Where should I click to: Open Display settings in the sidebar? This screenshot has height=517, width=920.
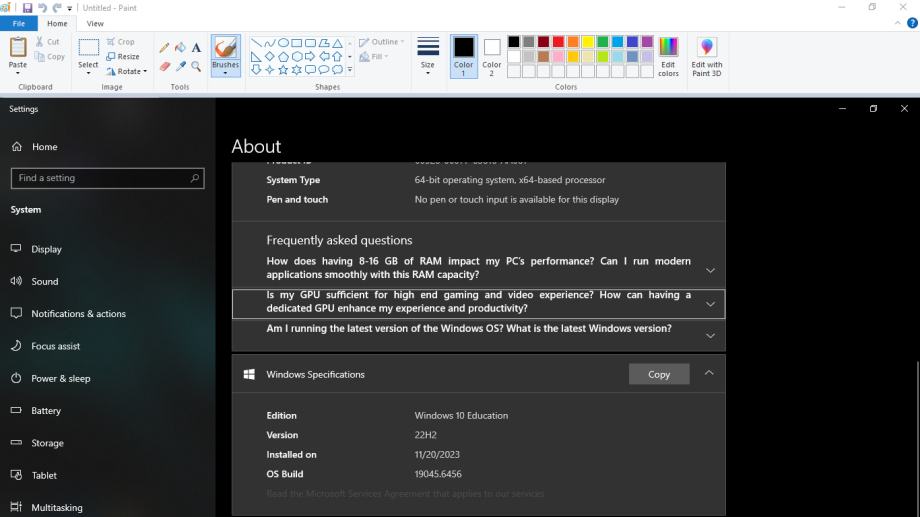46,249
